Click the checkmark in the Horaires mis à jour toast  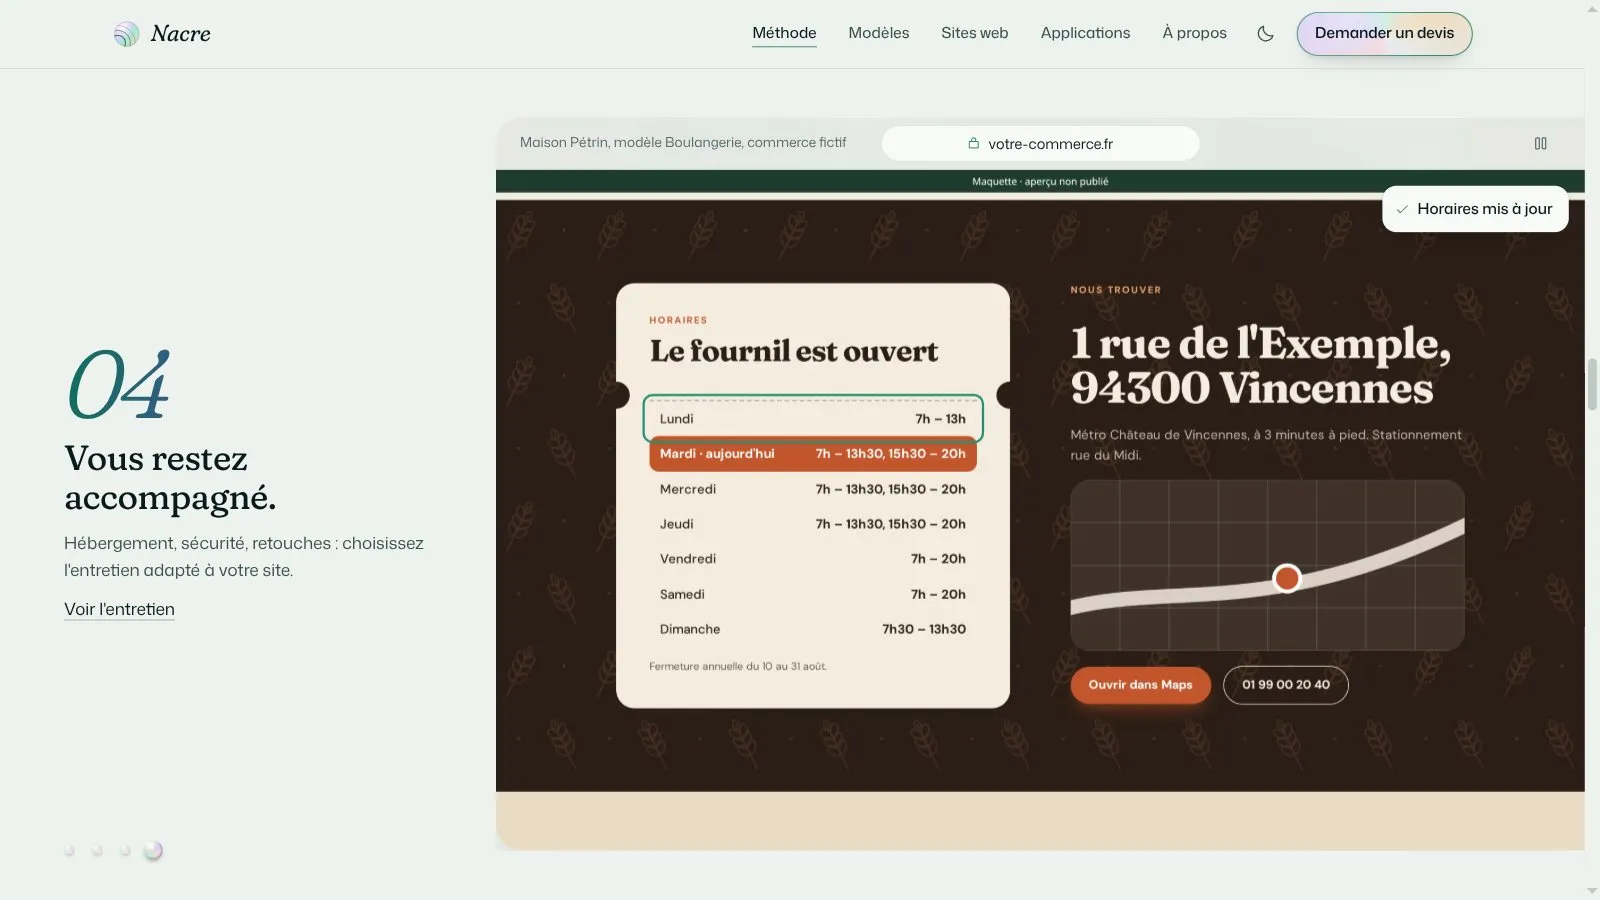(1402, 210)
